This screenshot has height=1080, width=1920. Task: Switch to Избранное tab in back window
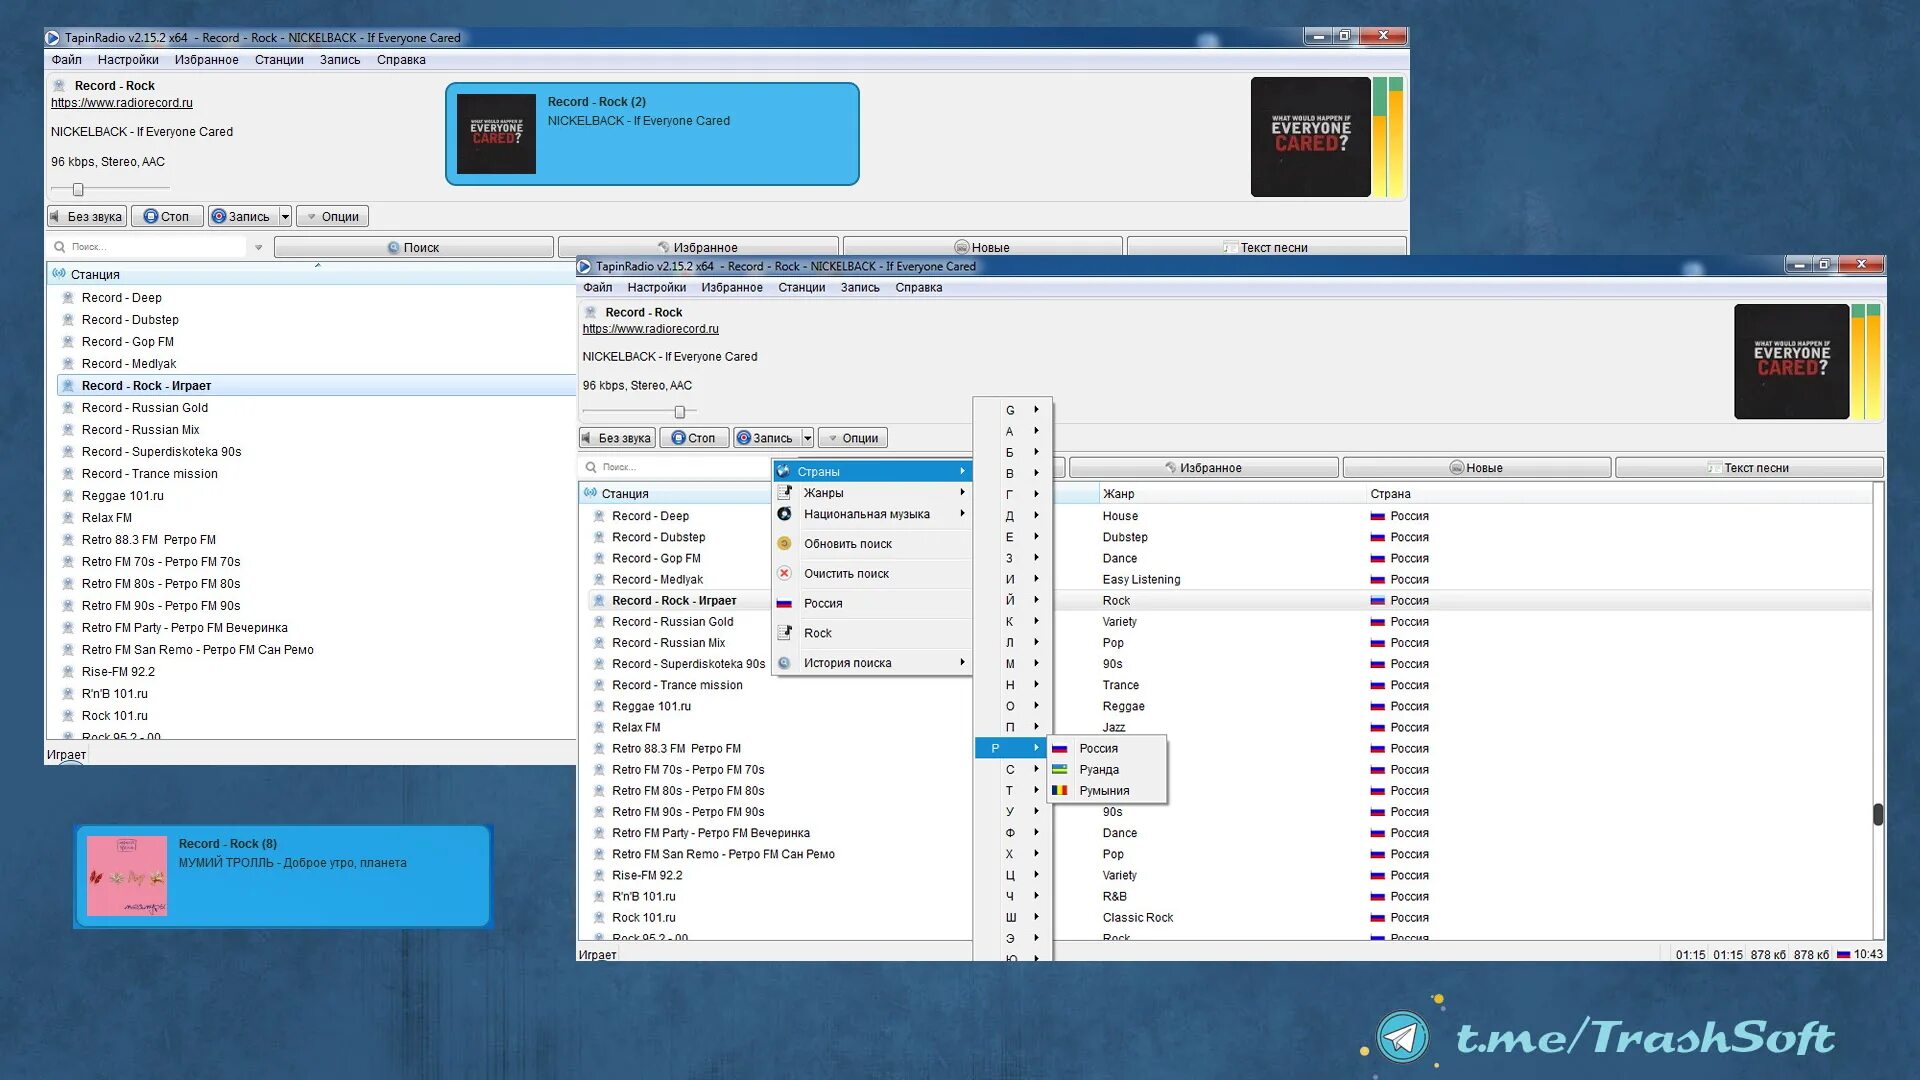pyautogui.click(x=698, y=247)
